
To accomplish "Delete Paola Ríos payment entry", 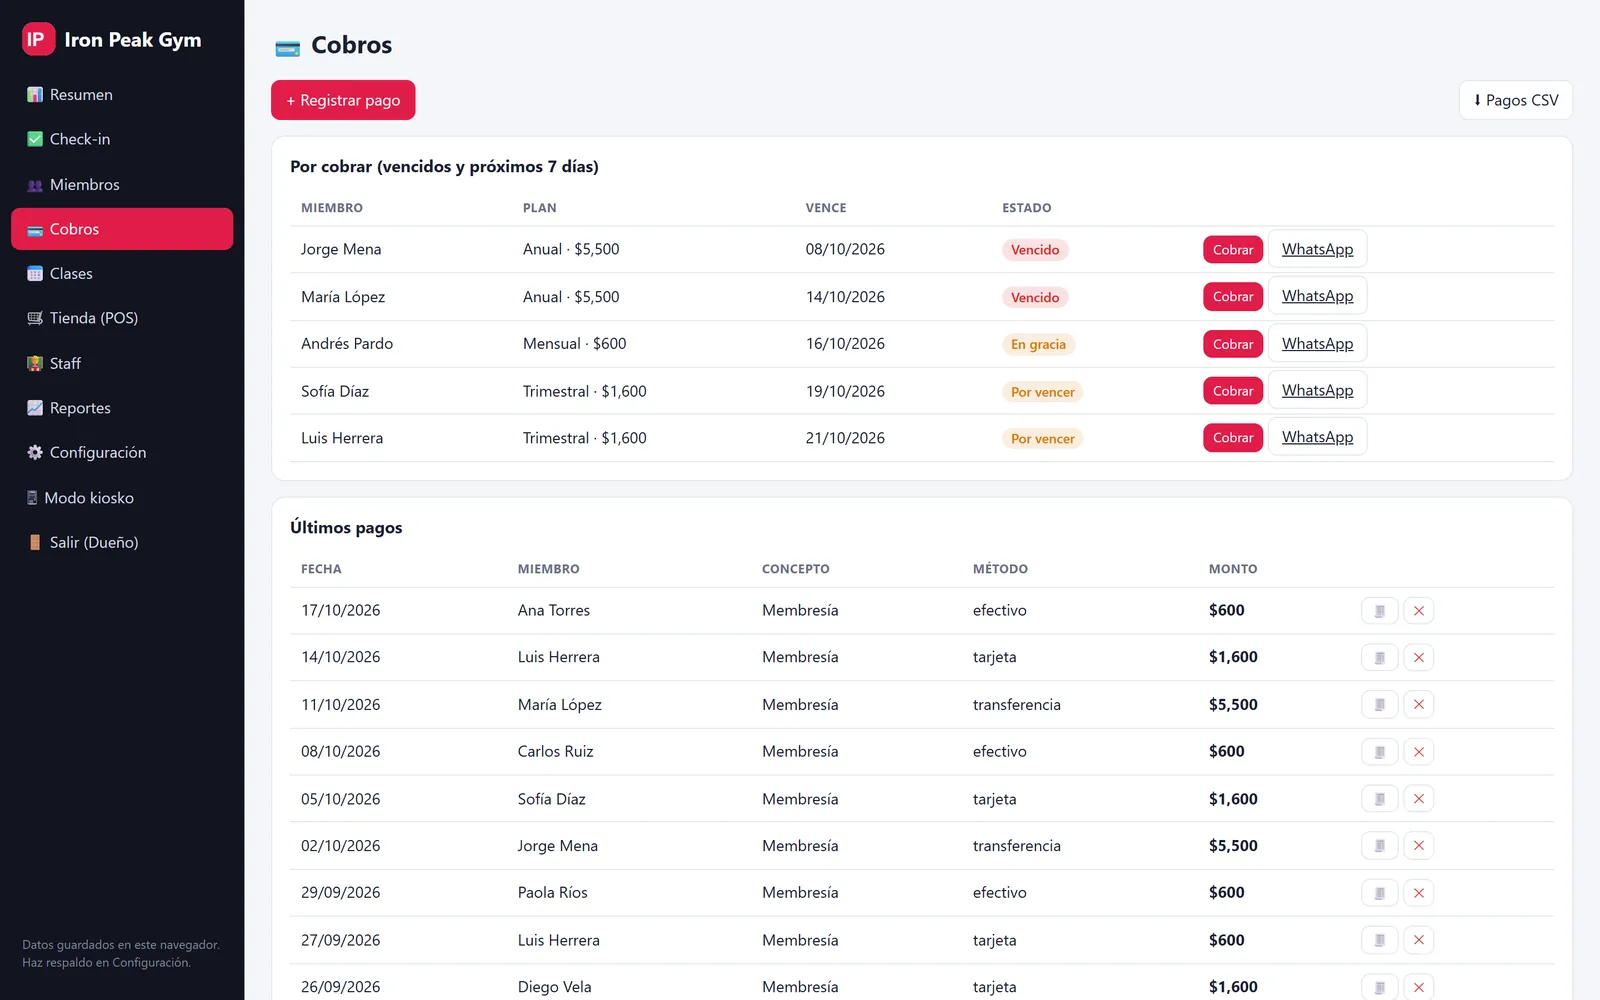I will [1418, 893].
